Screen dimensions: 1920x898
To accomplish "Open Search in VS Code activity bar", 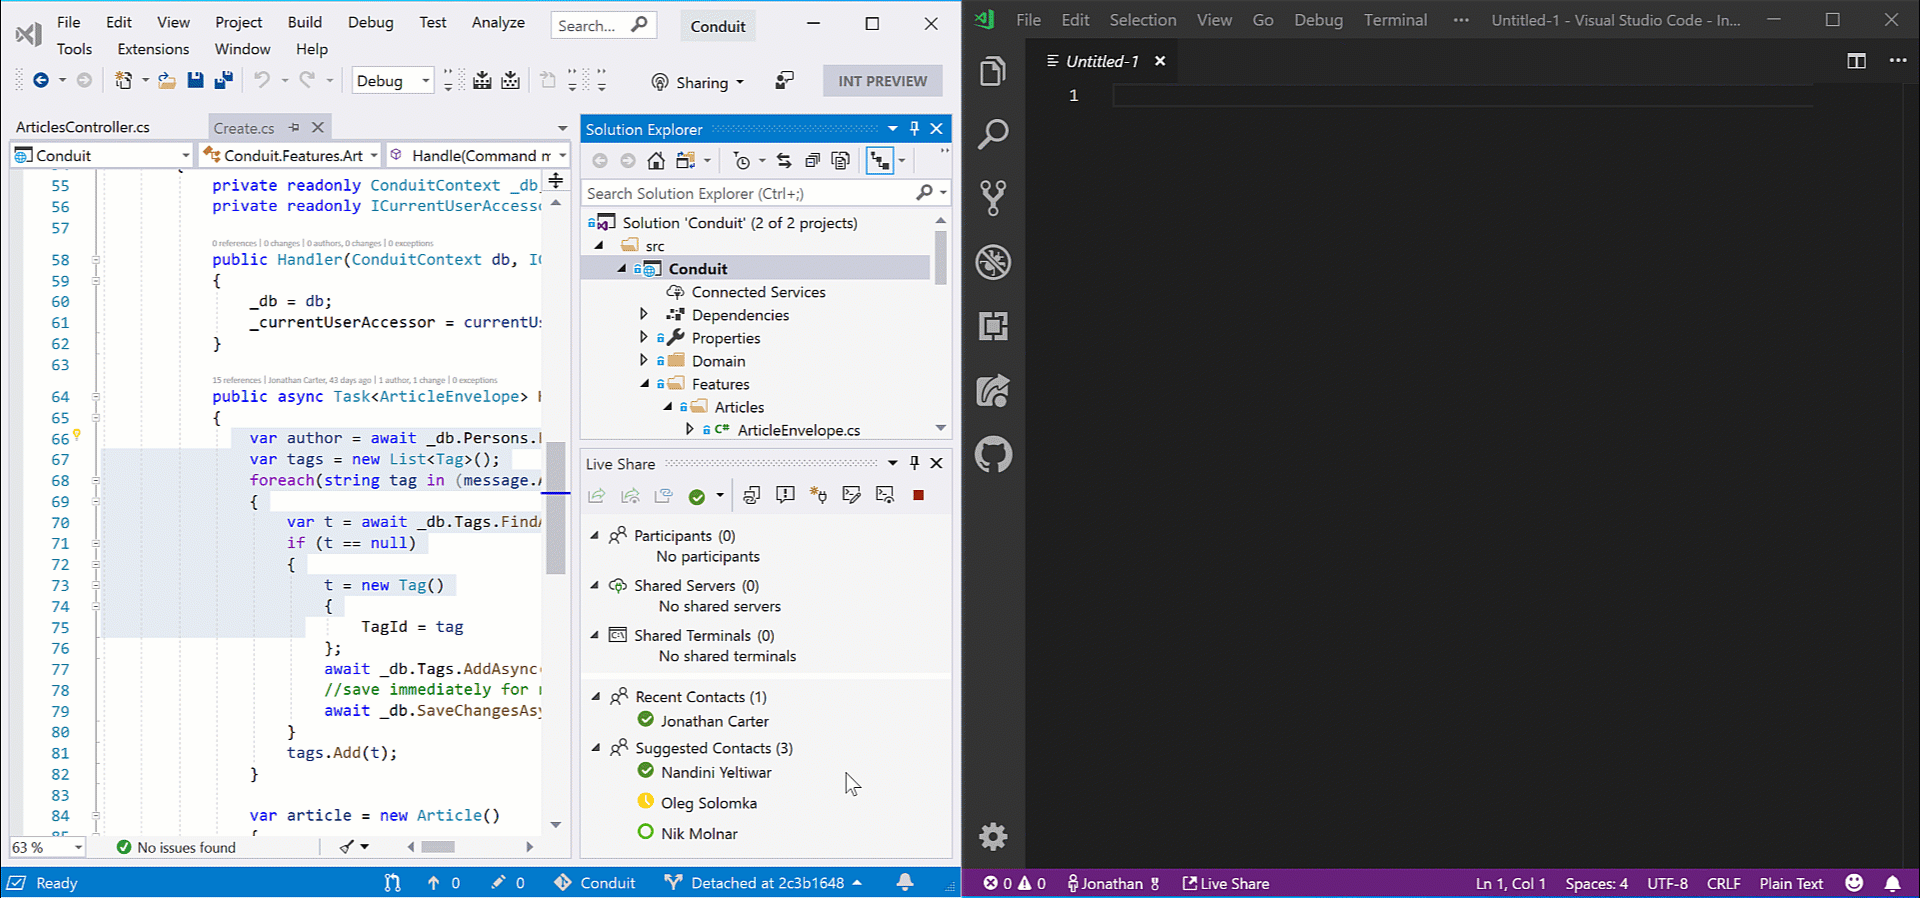I will pos(993,134).
